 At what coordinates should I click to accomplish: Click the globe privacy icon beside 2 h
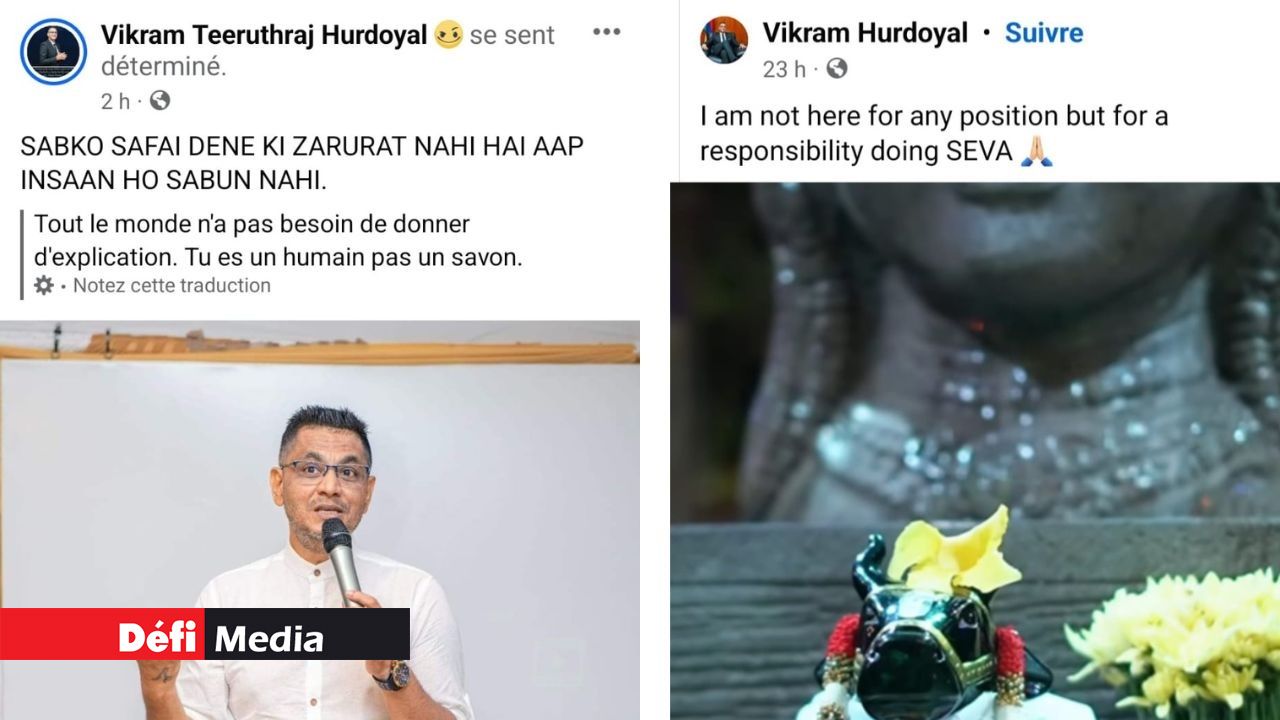[x=160, y=101]
